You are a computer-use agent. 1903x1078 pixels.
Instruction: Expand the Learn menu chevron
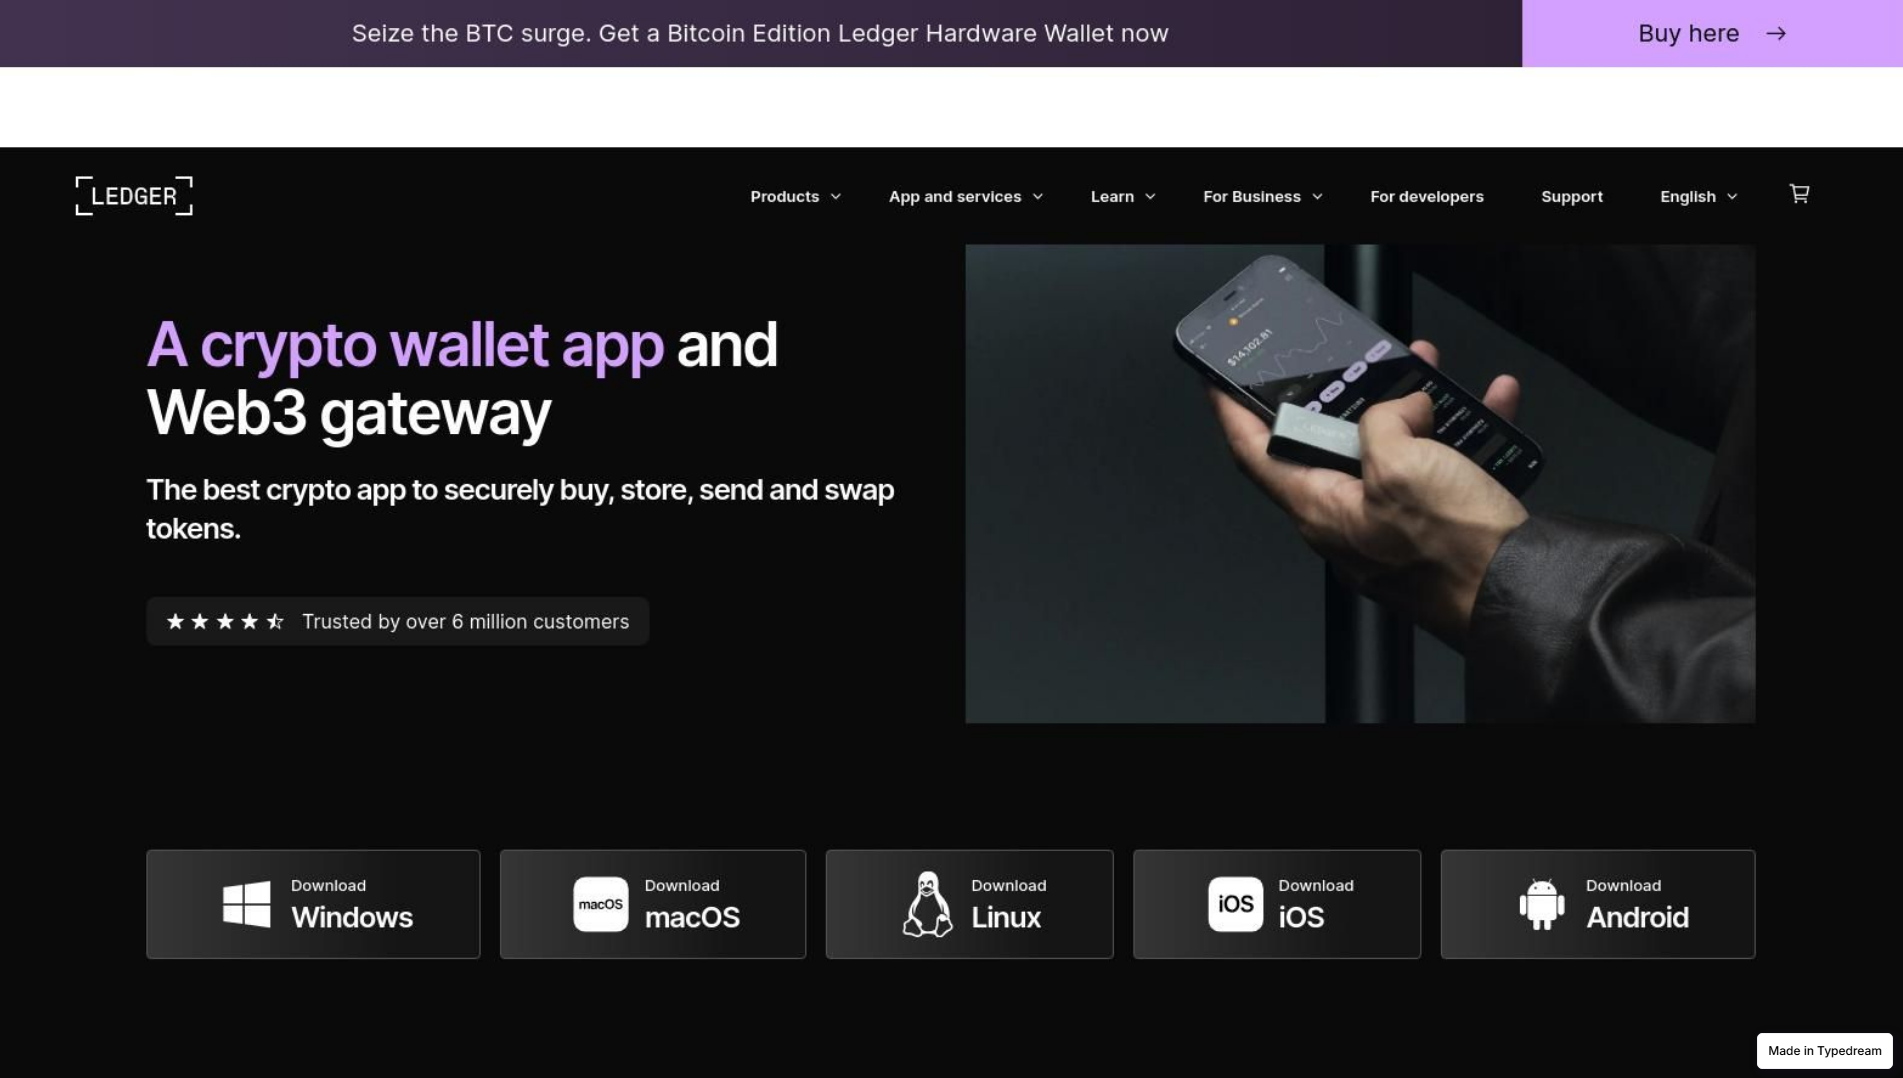click(1150, 197)
